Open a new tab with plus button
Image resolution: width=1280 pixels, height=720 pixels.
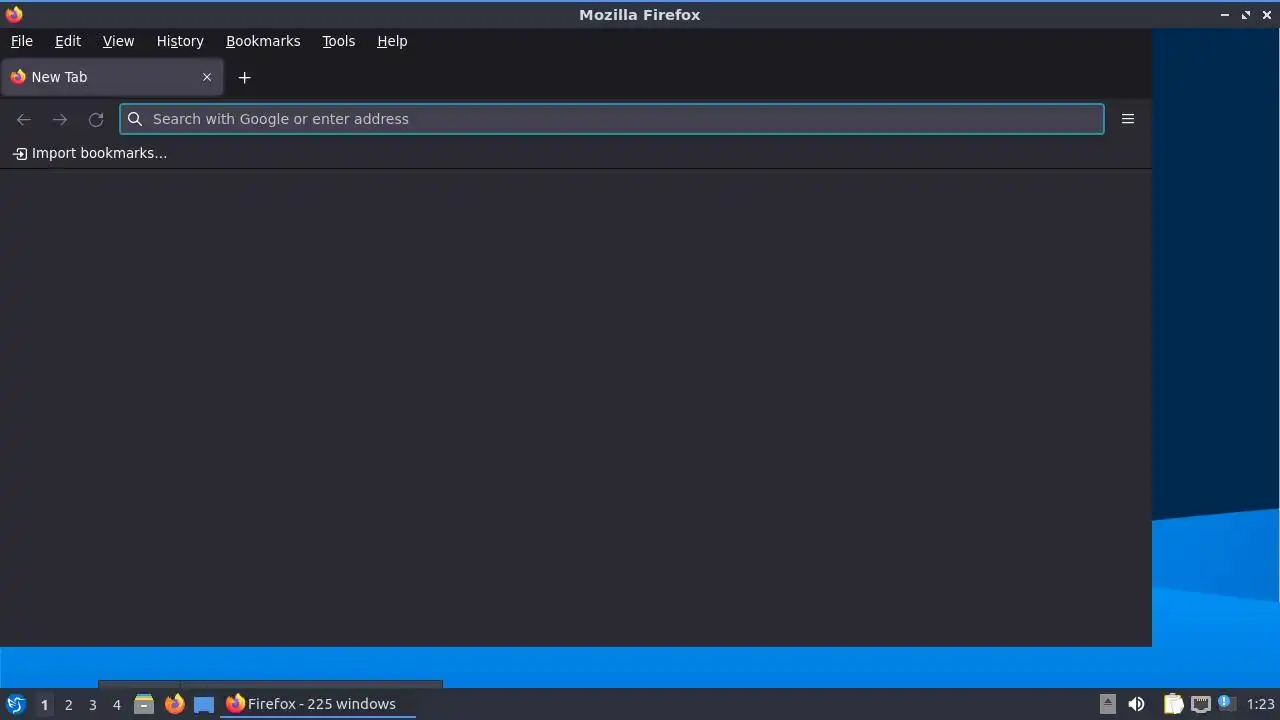(x=244, y=77)
